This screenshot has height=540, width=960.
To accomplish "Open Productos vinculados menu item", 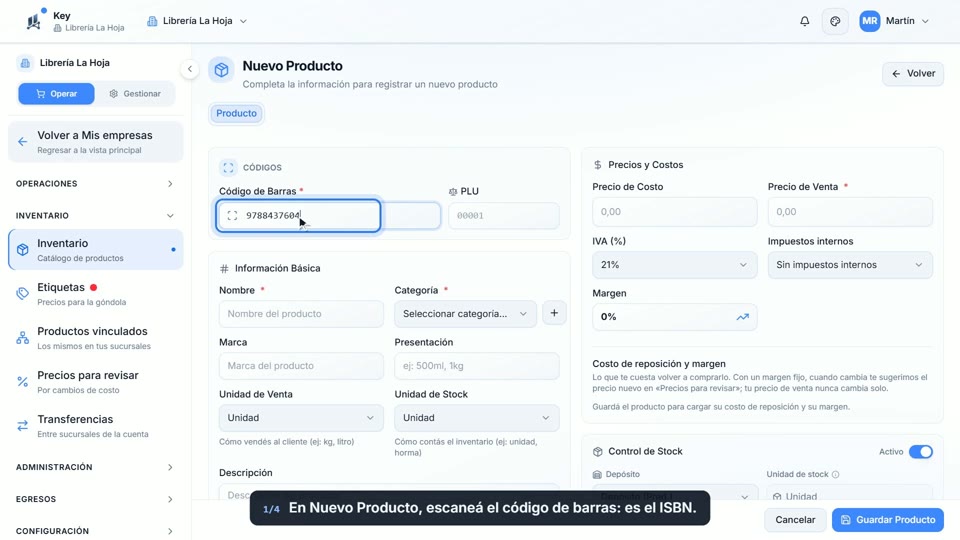I will point(96,338).
